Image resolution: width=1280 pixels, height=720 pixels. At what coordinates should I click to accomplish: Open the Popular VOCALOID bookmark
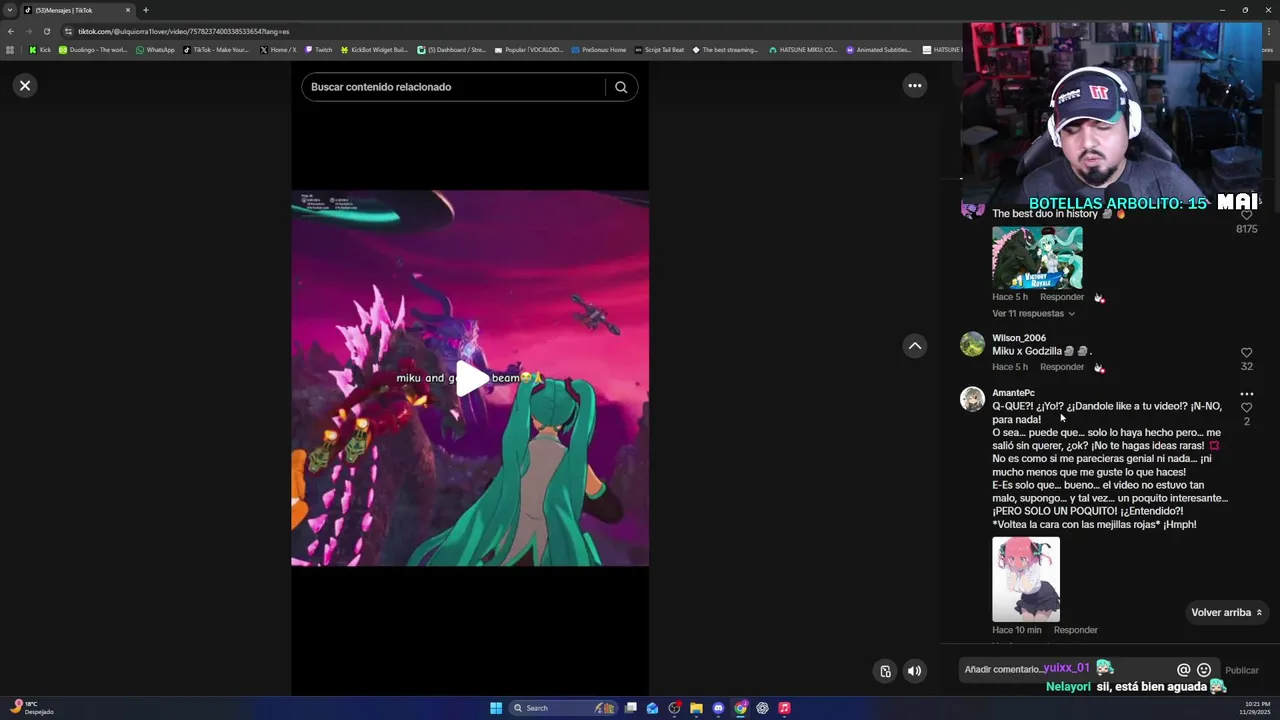(x=529, y=49)
